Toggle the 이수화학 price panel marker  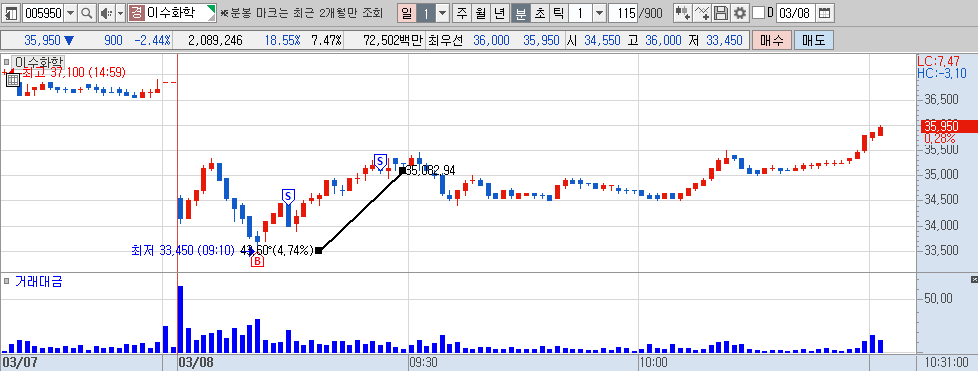(7, 62)
